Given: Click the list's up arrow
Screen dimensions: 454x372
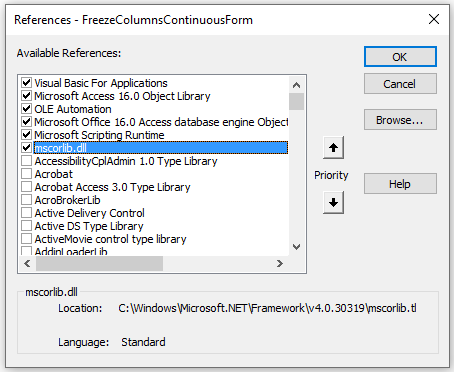Looking at the screenshot, I should (296, 85).
